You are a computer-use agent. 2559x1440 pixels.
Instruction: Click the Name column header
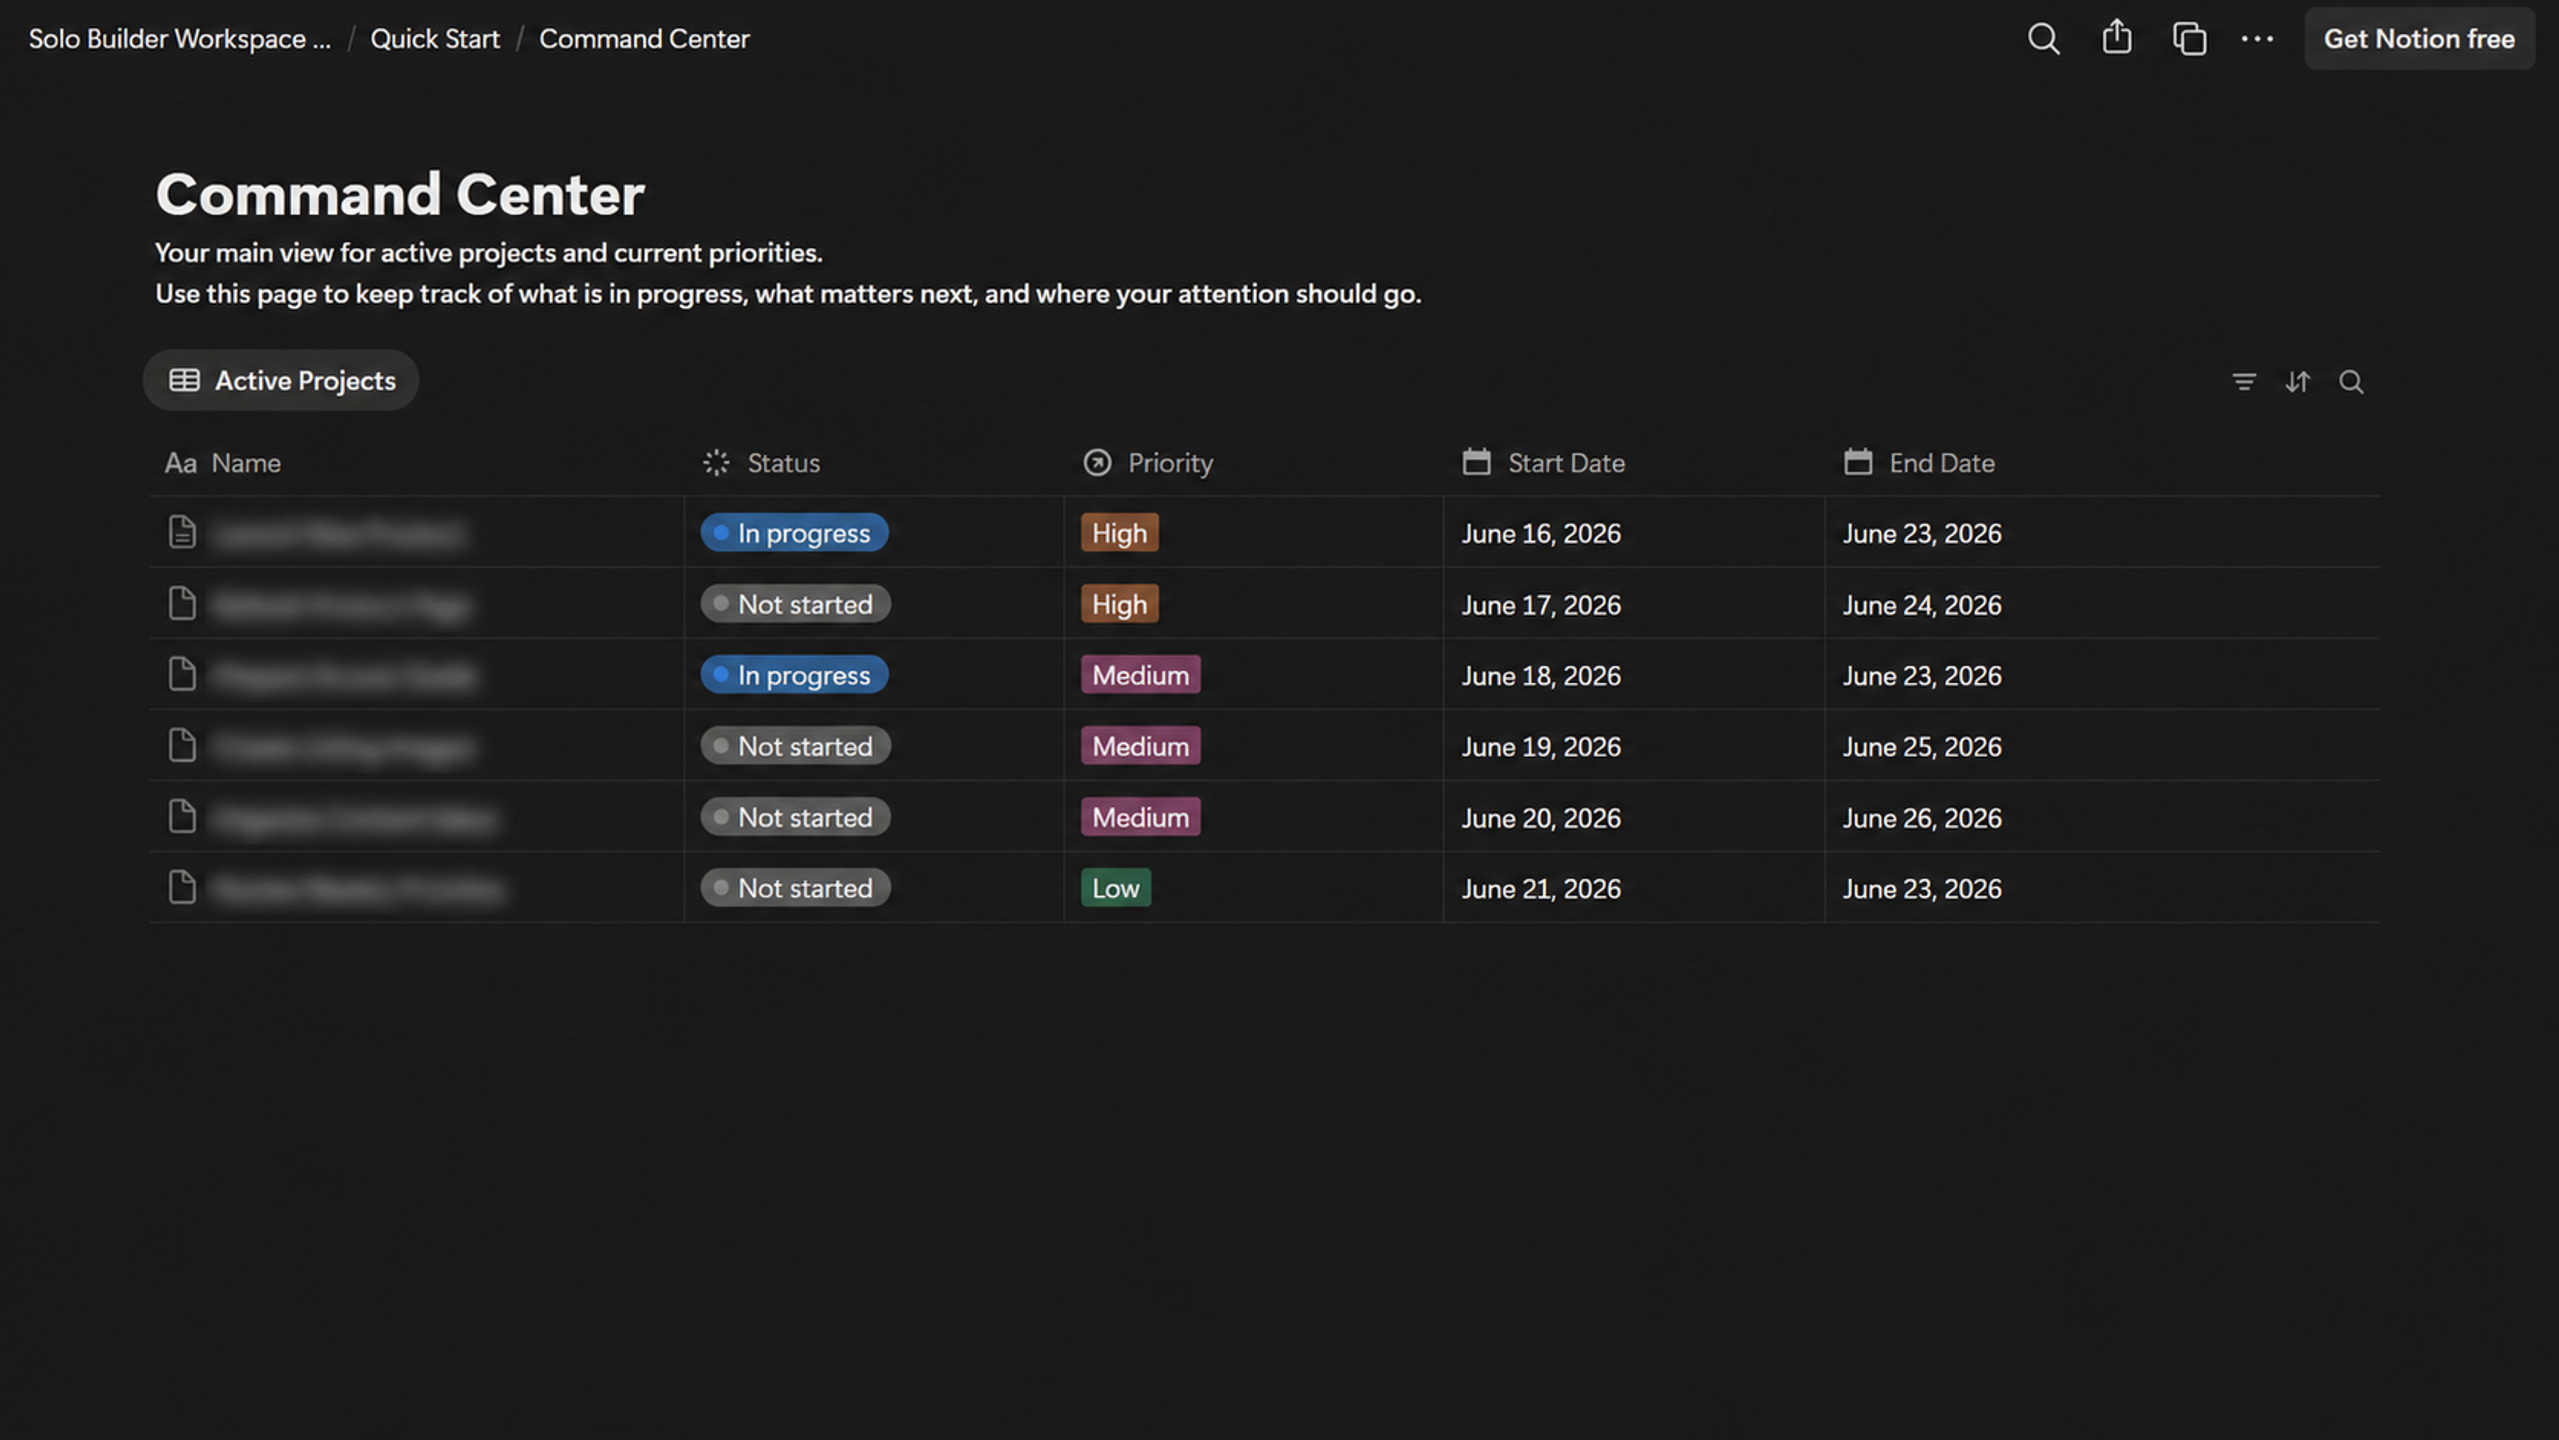point(223,463)
